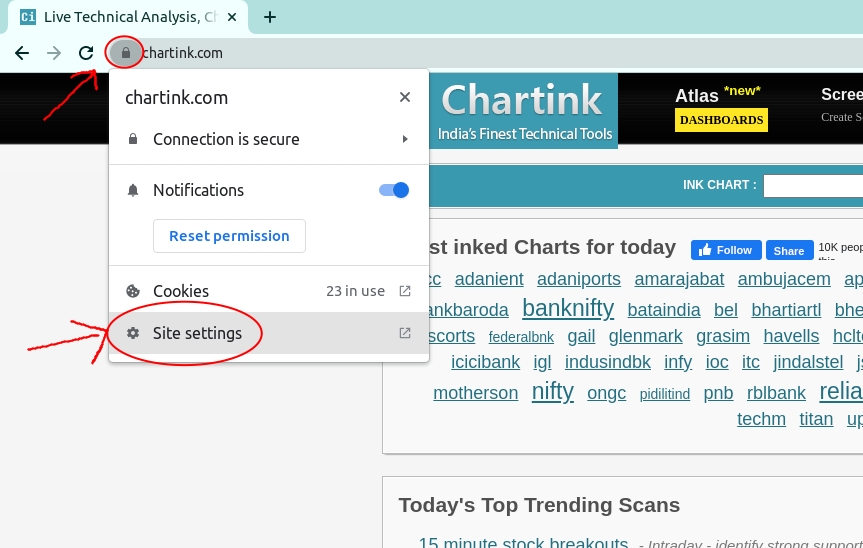
Task: Open indusindbk chart link
Action: (x=608, y=362)
